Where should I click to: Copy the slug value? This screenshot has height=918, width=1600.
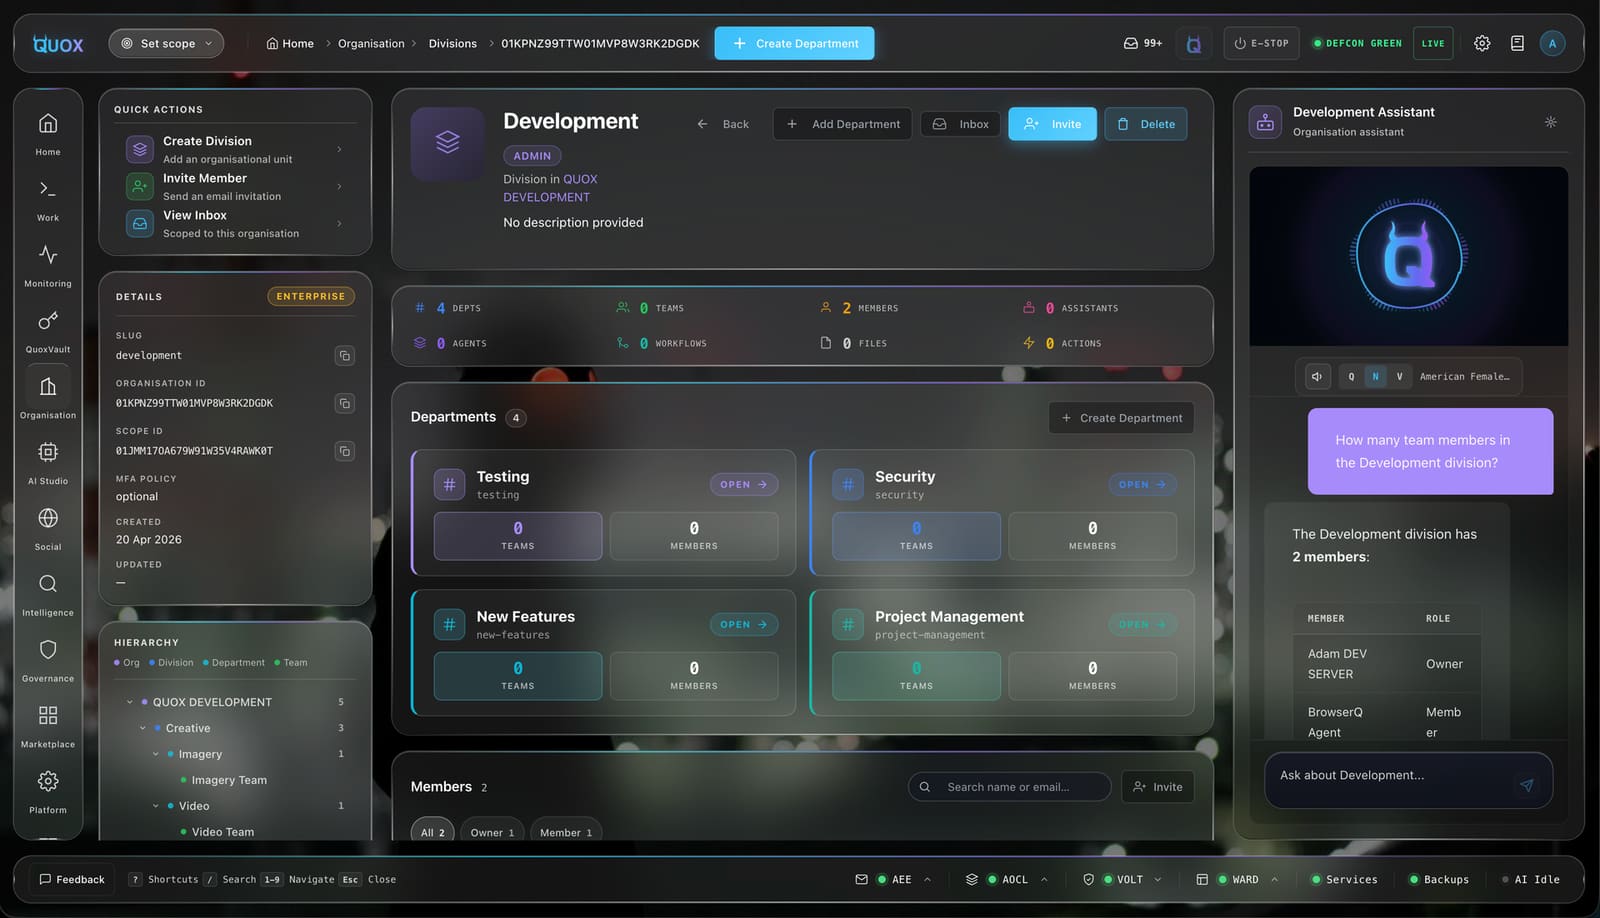(345, 356)
